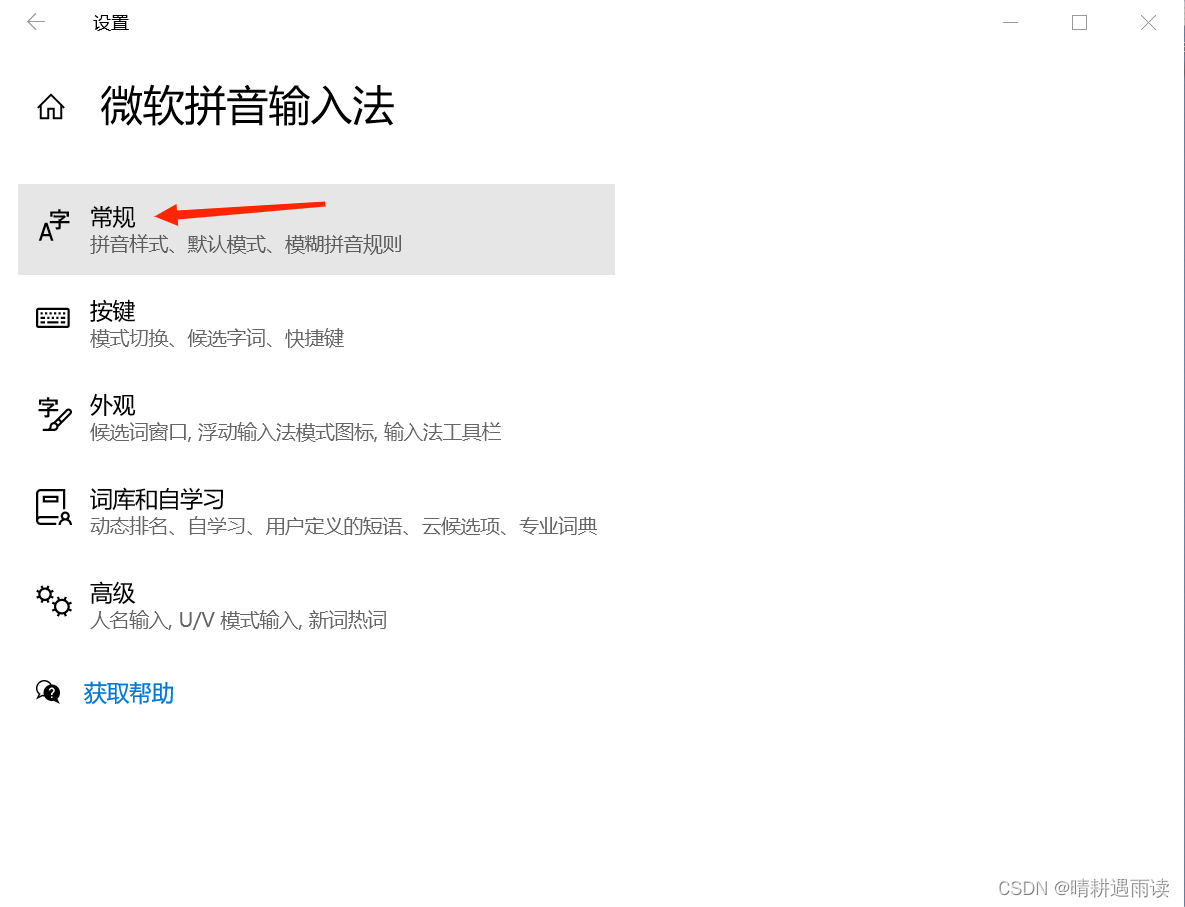Click the text 模式切换、候选字词、快捷键
The height and width of the screenshot is (907, 1185).
pos(217,338)
